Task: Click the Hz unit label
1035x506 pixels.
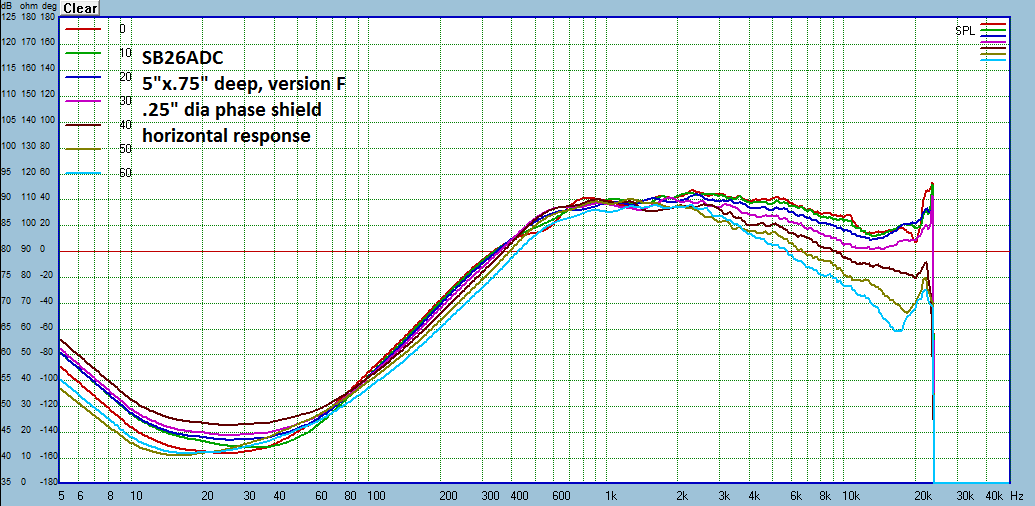Action: tap(1017, 495)
